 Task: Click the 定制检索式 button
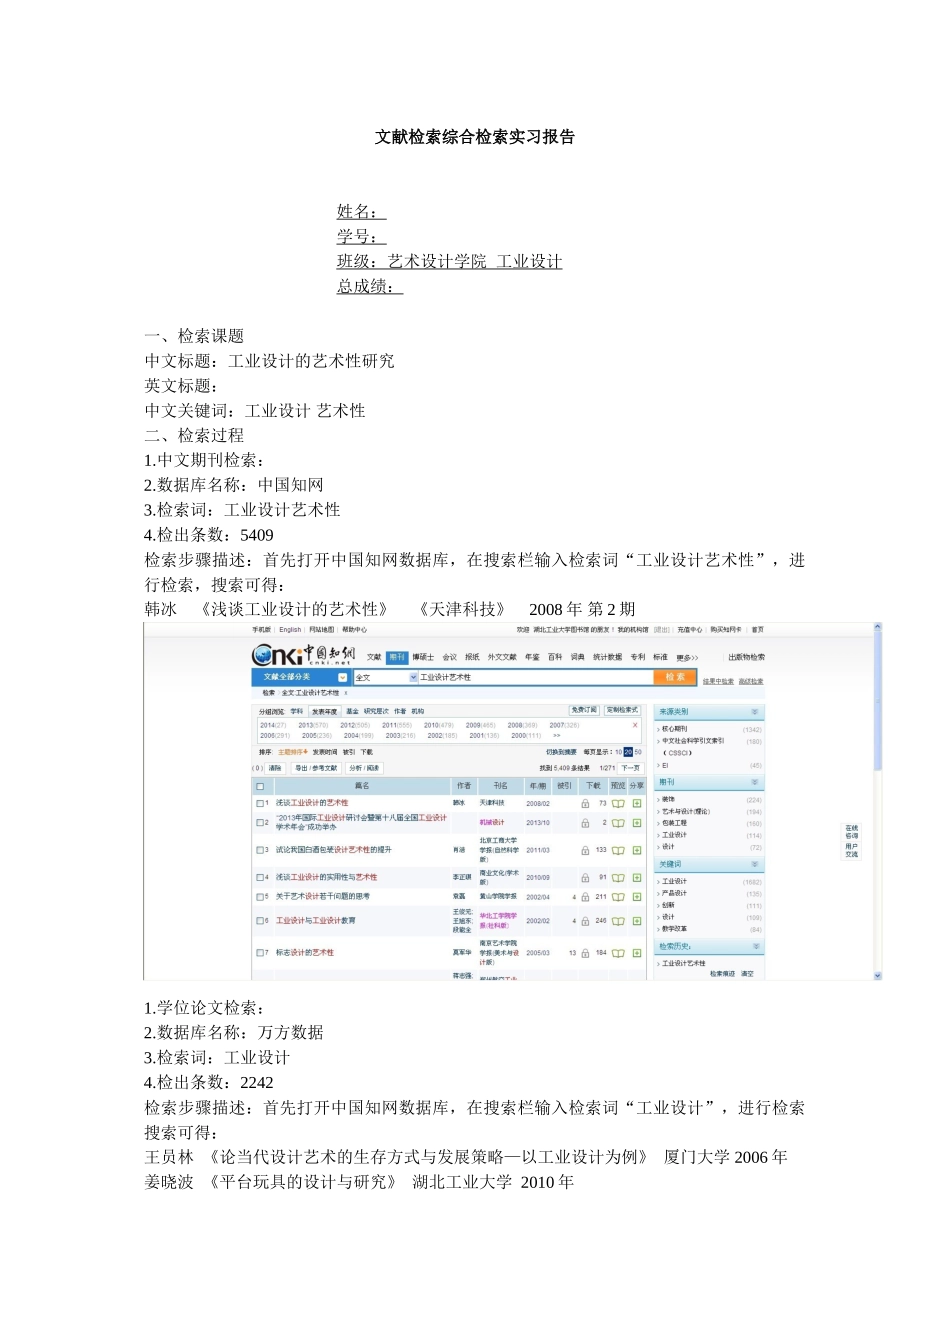pos(621,710)
